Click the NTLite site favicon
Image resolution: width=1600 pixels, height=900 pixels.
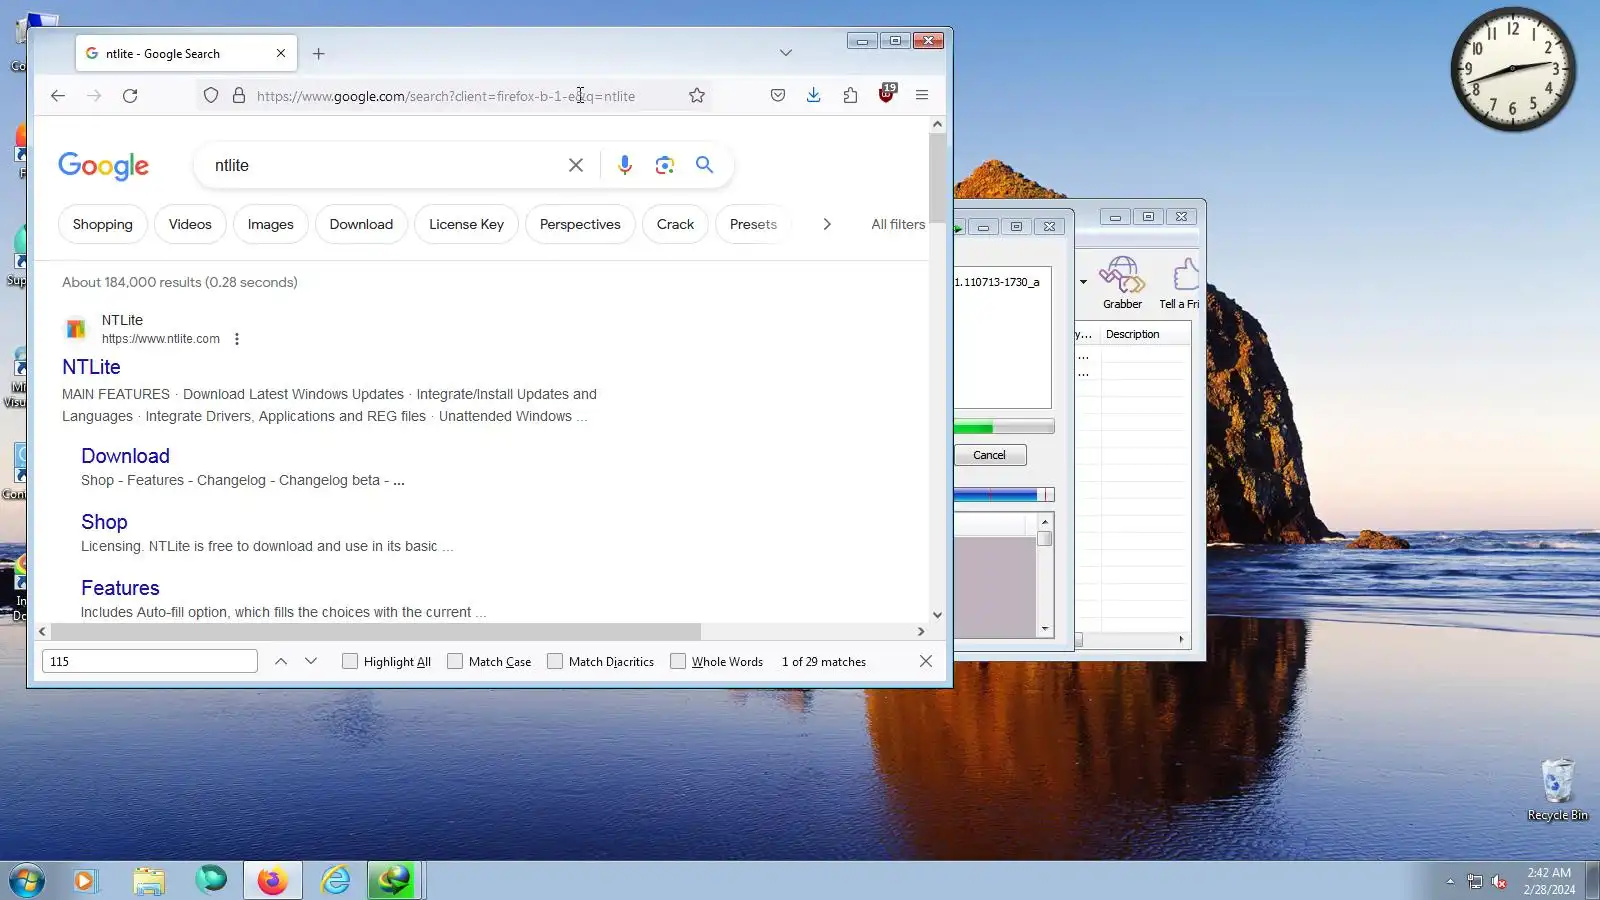point(76,329)
